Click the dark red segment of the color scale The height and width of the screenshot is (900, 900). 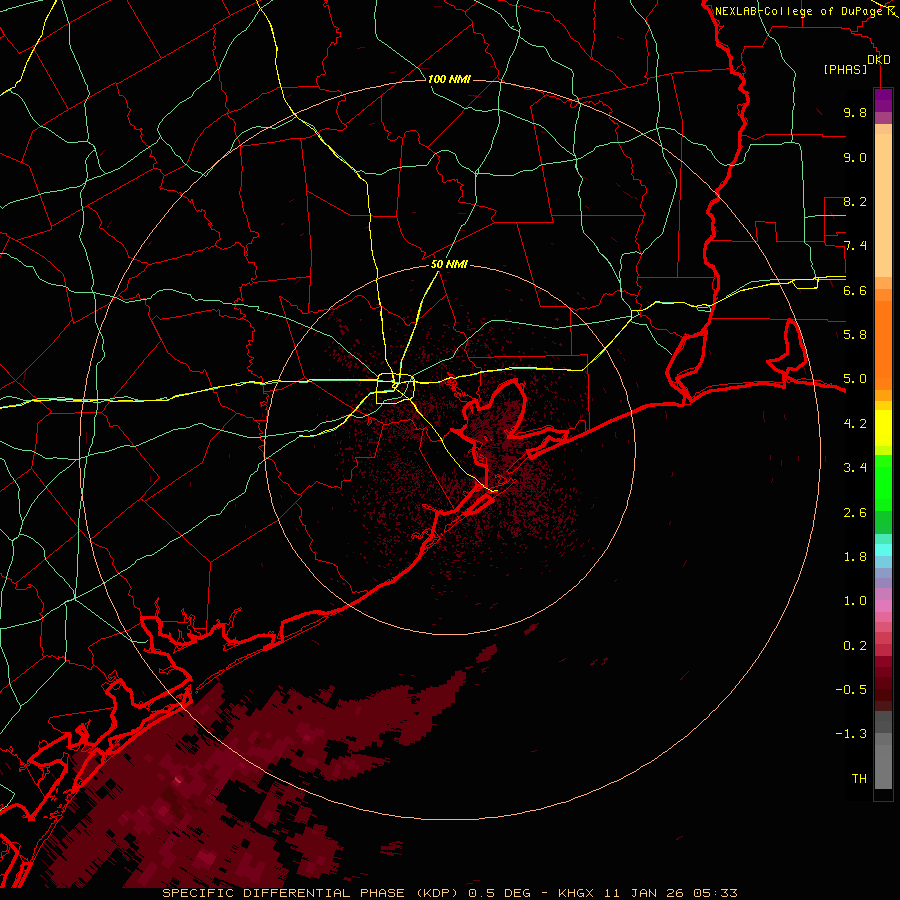(x=883, y=683)
